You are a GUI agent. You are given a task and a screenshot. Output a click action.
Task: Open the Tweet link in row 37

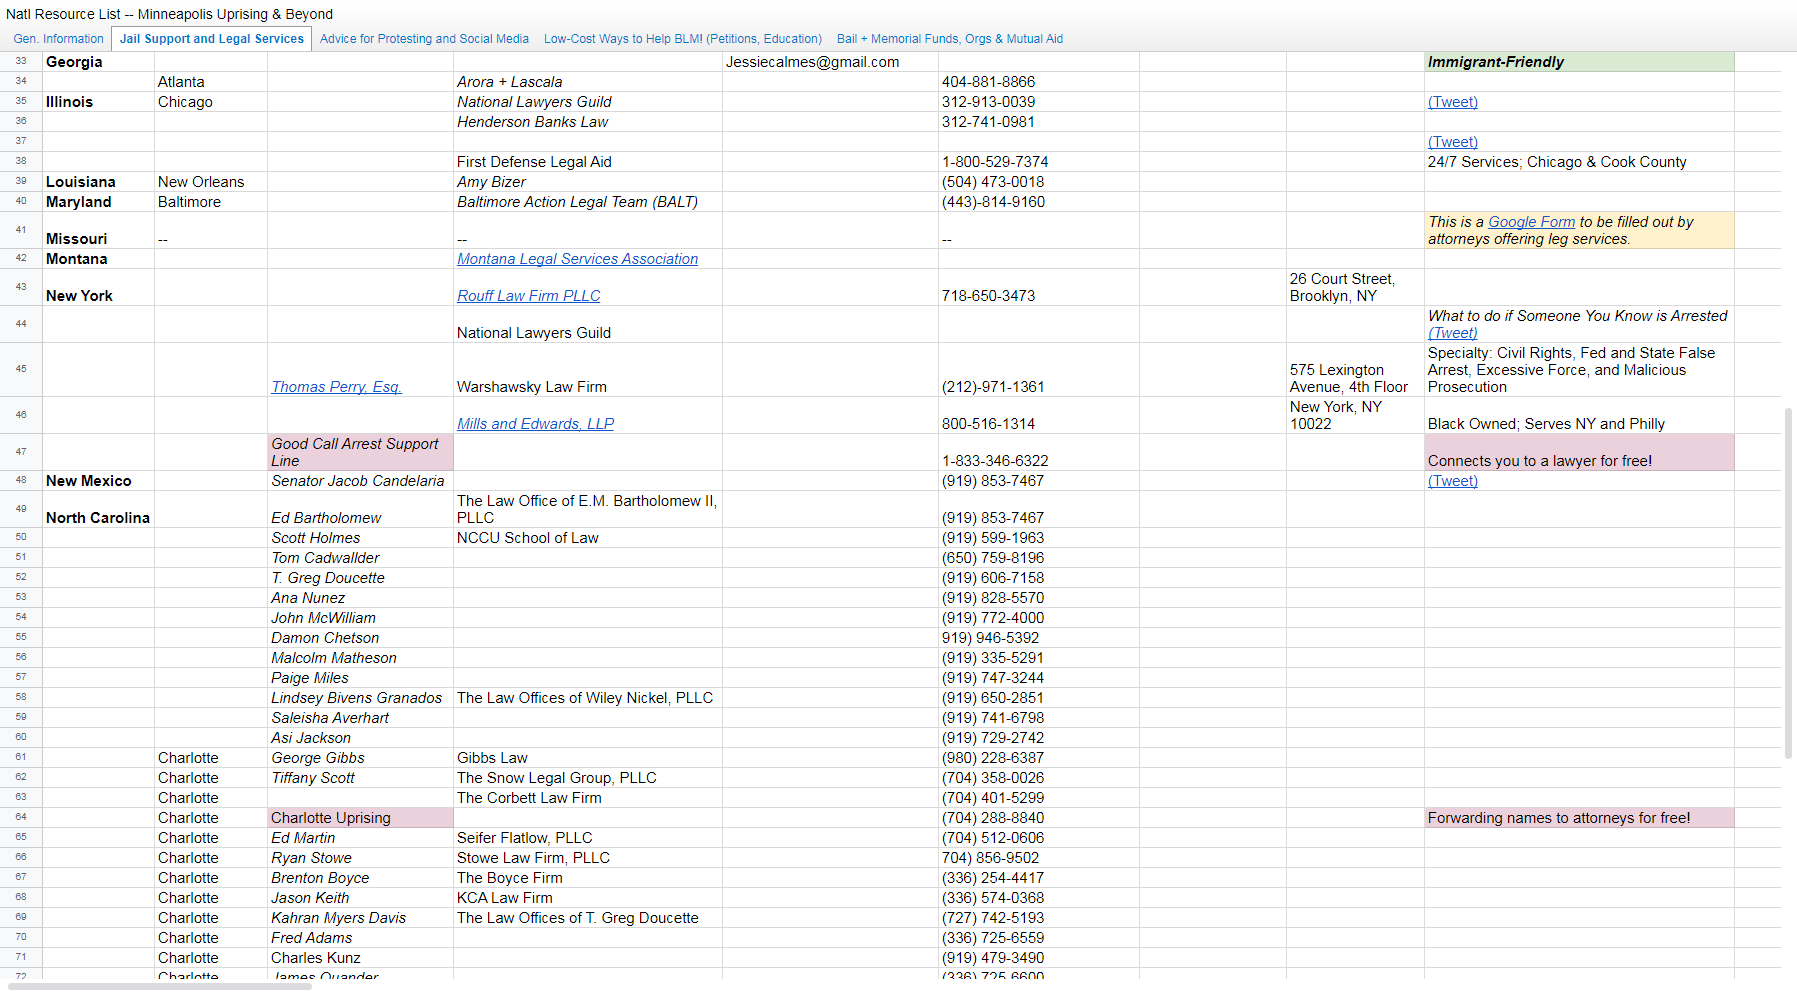(1452, 142)
